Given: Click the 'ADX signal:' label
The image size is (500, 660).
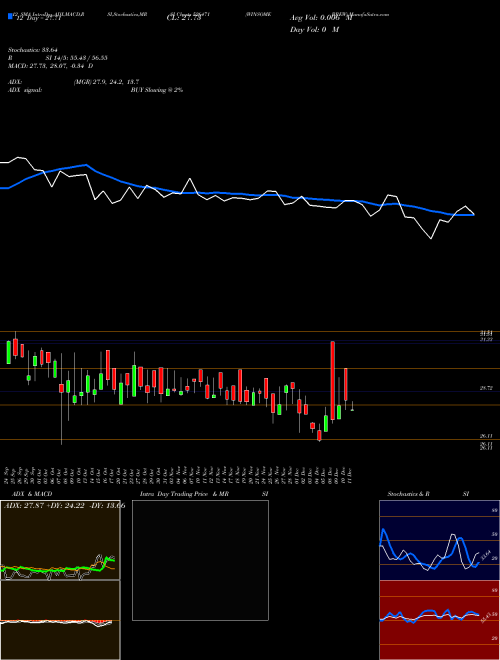Looking at the screenshot, I should (x=25, y=90).
